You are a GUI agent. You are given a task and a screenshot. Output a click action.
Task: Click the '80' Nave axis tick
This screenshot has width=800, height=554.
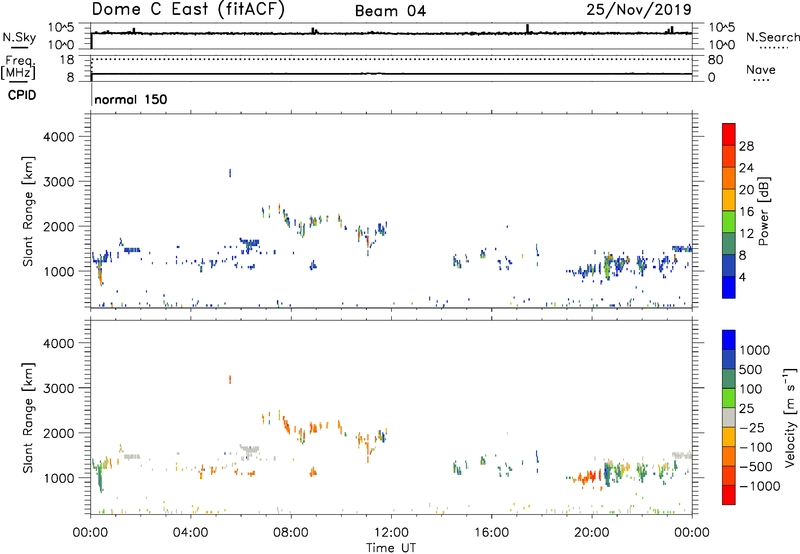coord(715,60)
